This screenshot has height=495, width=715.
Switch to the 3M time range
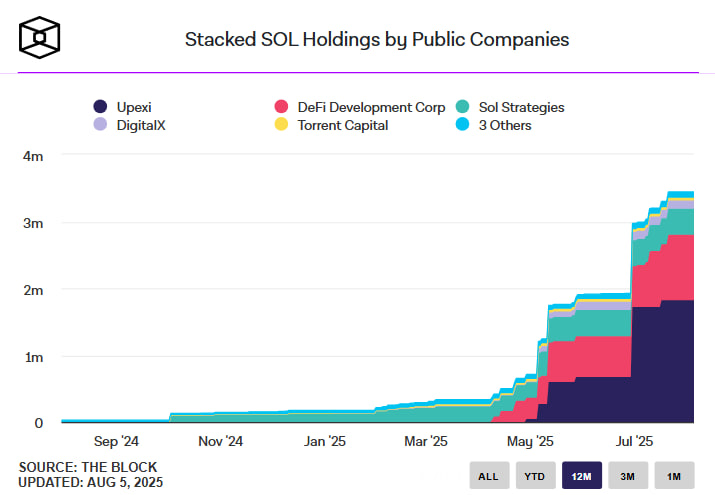tap(629, 476)
